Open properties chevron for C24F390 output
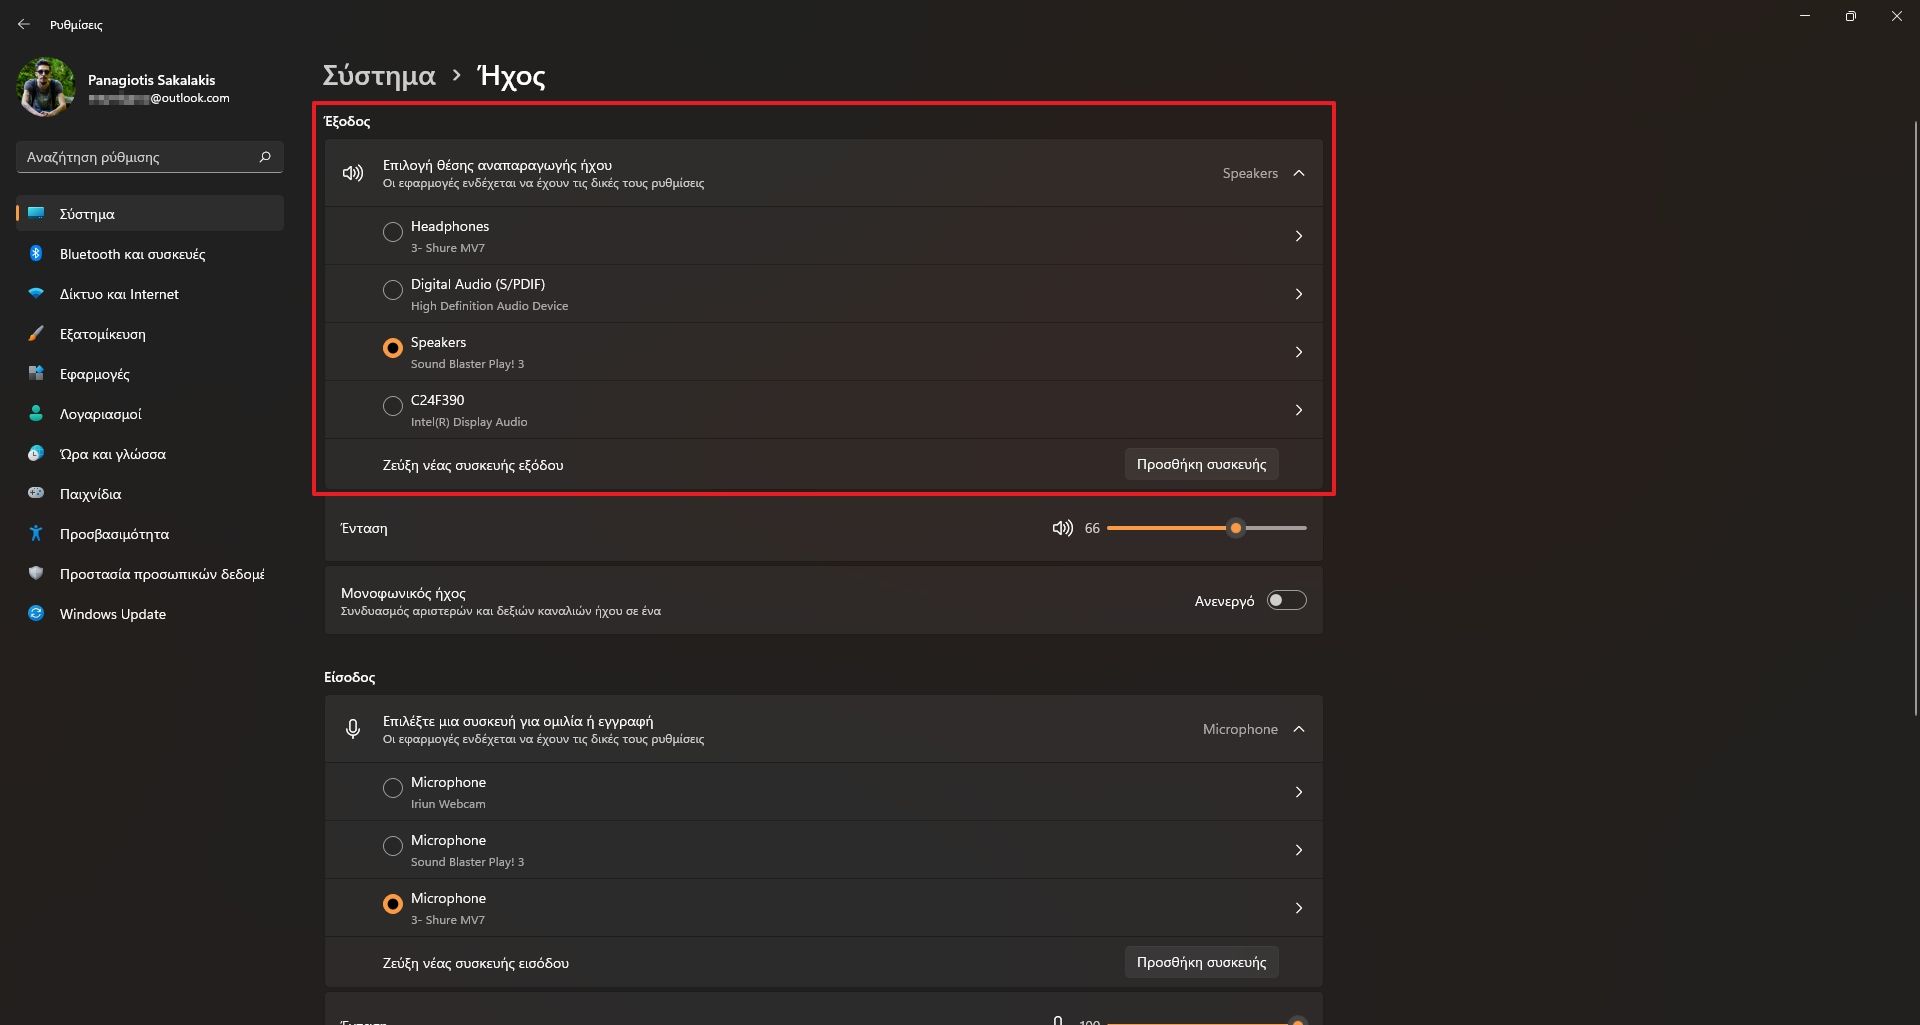Screen dimensions: 1920x1025 click(x=1298, y=410)
